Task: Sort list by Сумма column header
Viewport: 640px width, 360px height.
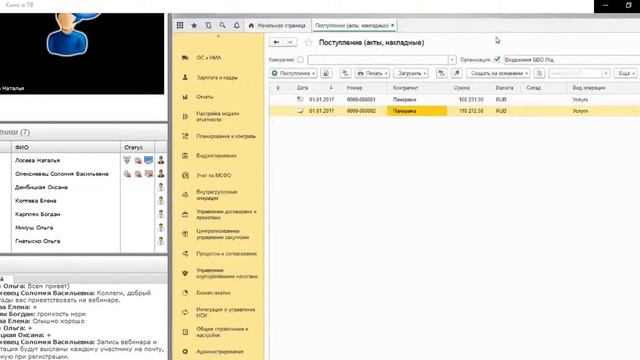Action: click(461, 88)
